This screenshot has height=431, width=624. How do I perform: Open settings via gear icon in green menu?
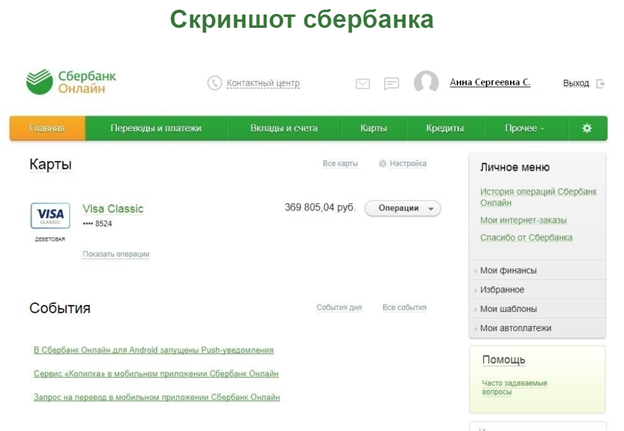(587, 128)
